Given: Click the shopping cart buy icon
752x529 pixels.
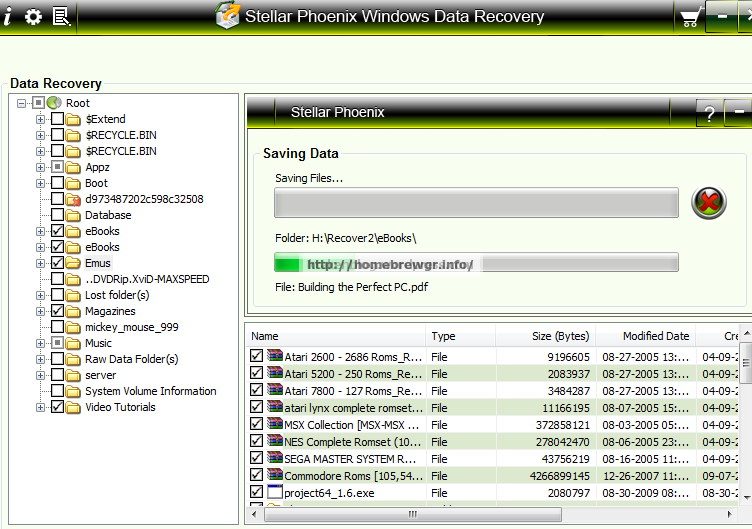Looking at the screenshot, I should pos(690,18).
